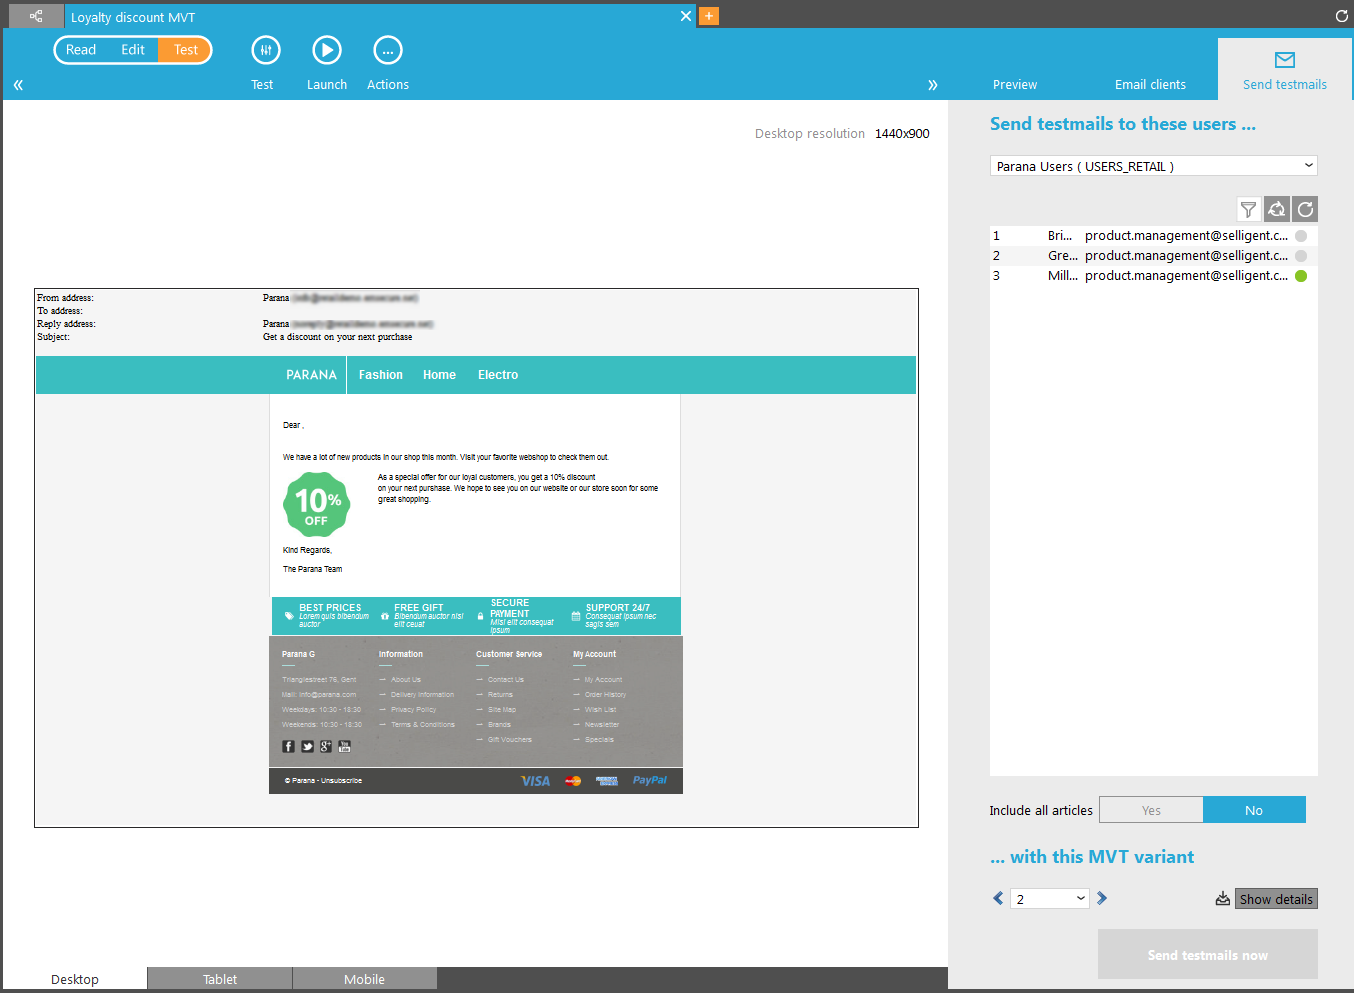Switch to Read mode
Screen dimensions: 1354x993
click(81, 50)
